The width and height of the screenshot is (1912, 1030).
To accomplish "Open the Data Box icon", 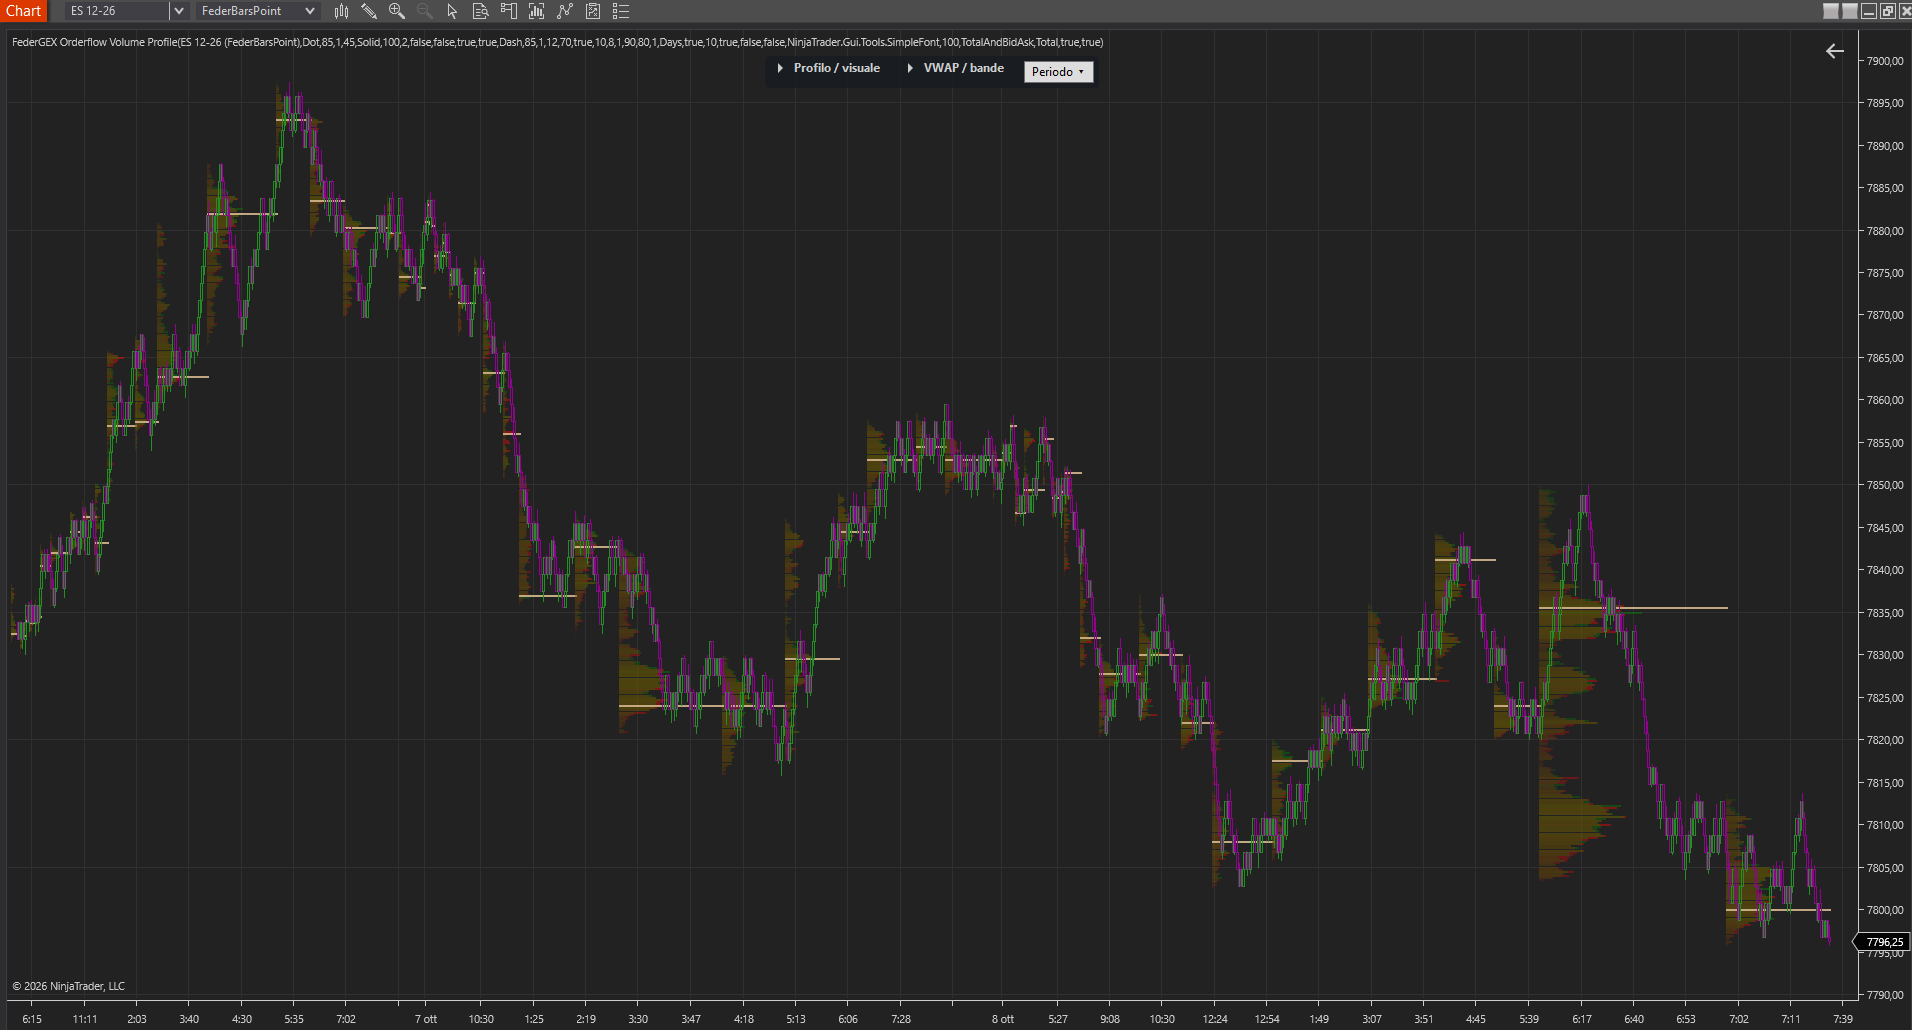I will point(480,11).
